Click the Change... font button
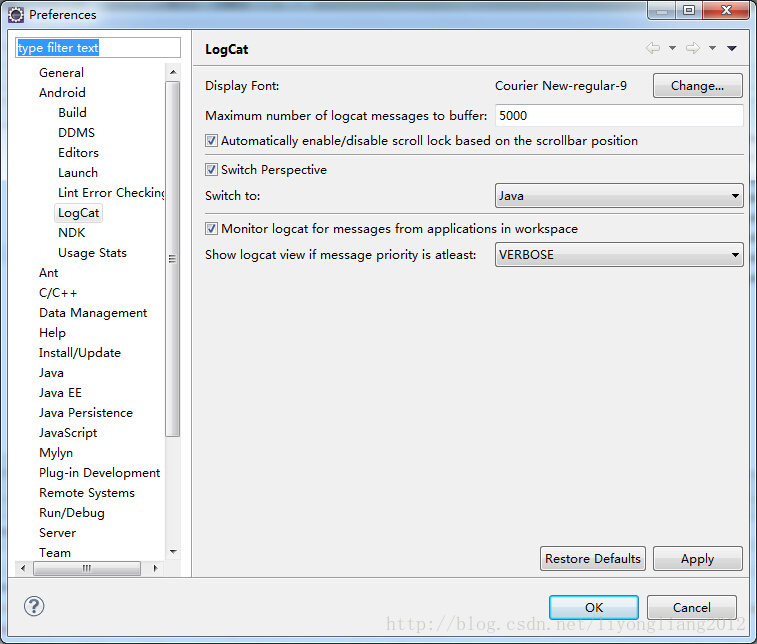 point(697,86)
